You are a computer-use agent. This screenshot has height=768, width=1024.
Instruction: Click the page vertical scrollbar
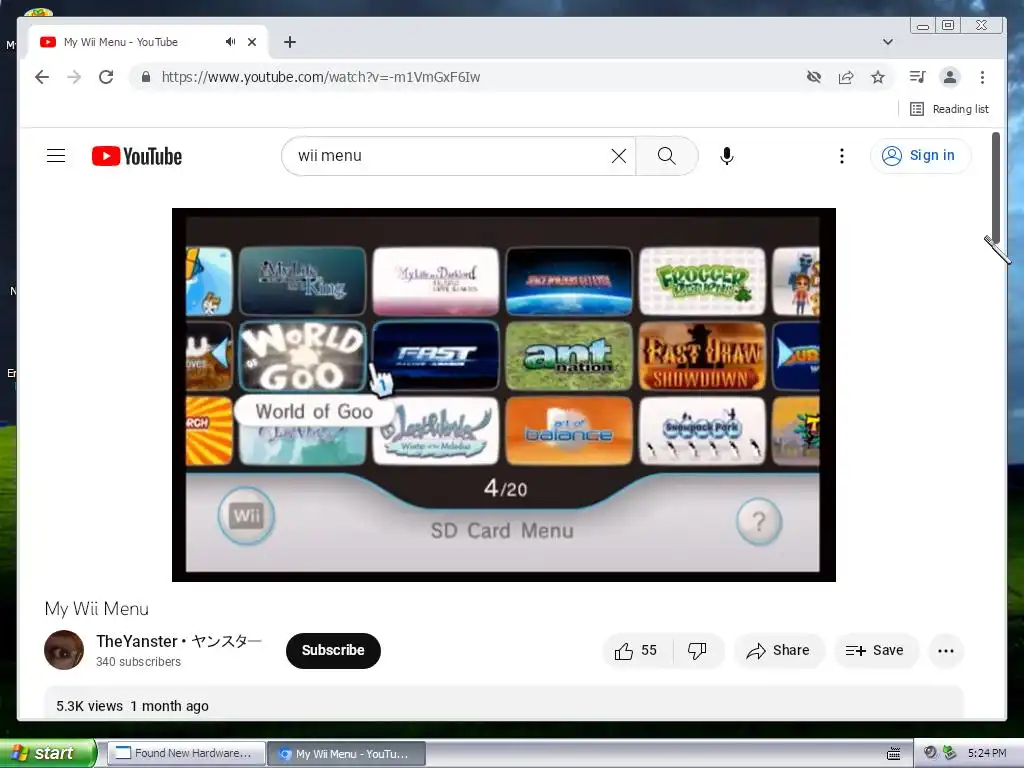tap(996, 188)
